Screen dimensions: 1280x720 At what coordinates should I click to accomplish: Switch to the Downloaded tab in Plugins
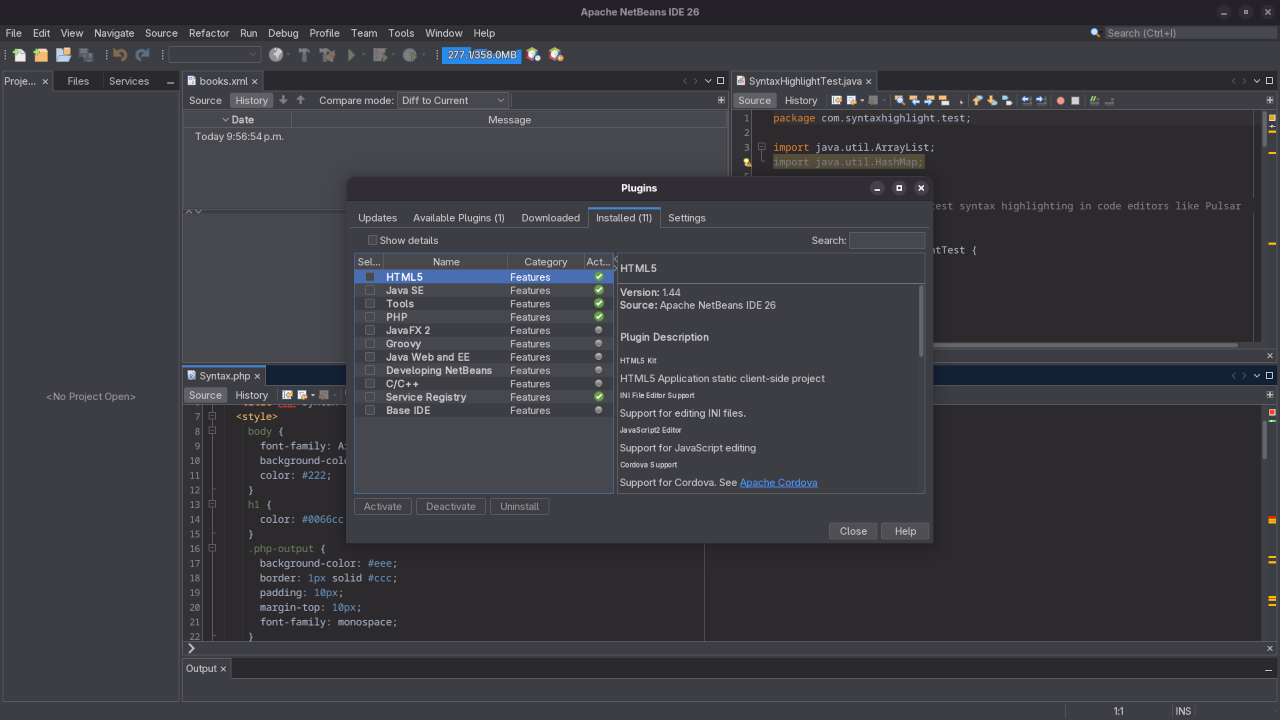point(551,218)
